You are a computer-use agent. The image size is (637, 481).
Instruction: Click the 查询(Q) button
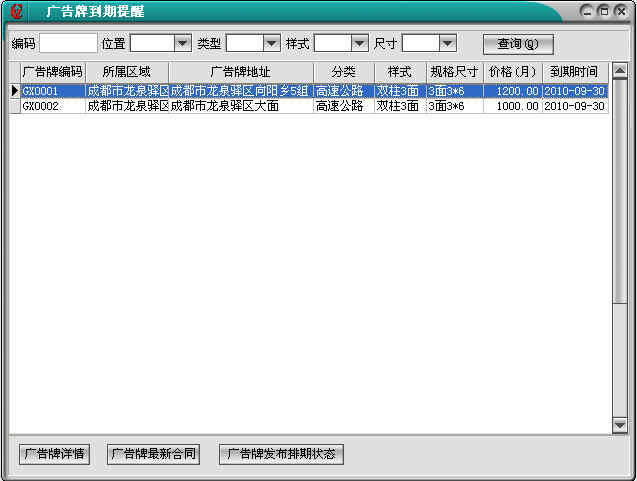click(518, 44)
